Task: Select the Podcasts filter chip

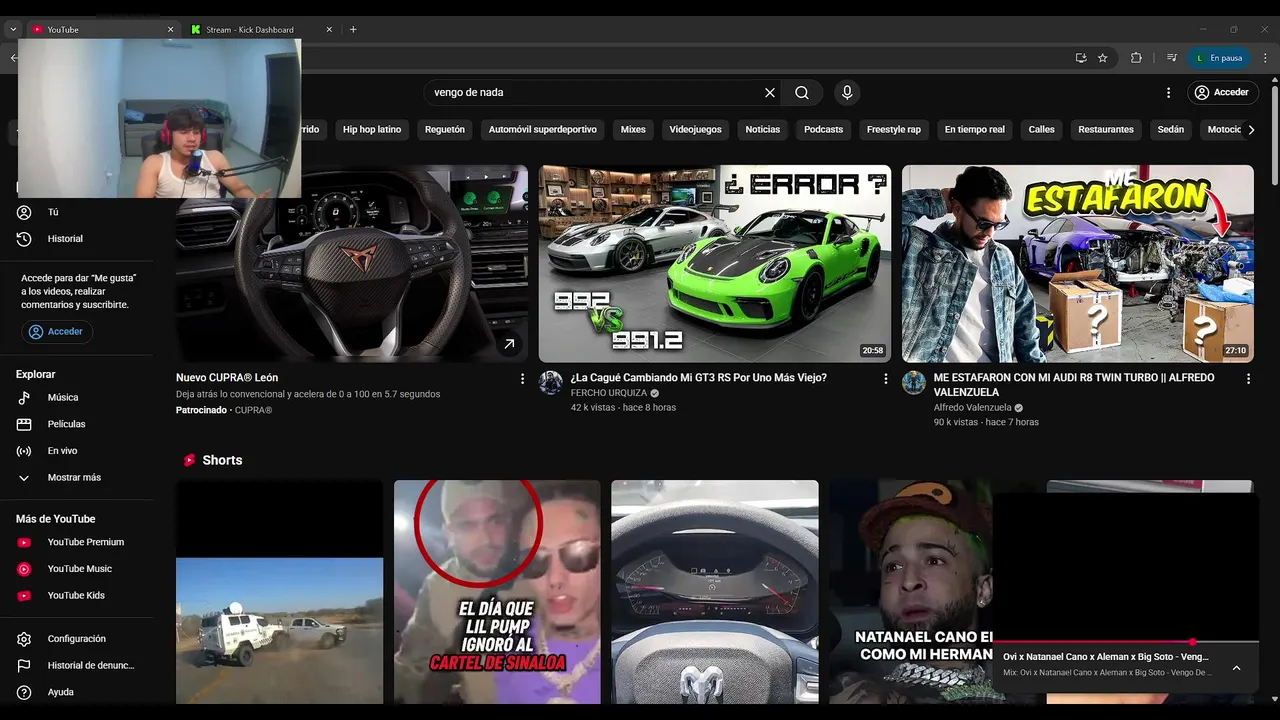Action: (823, 129)
